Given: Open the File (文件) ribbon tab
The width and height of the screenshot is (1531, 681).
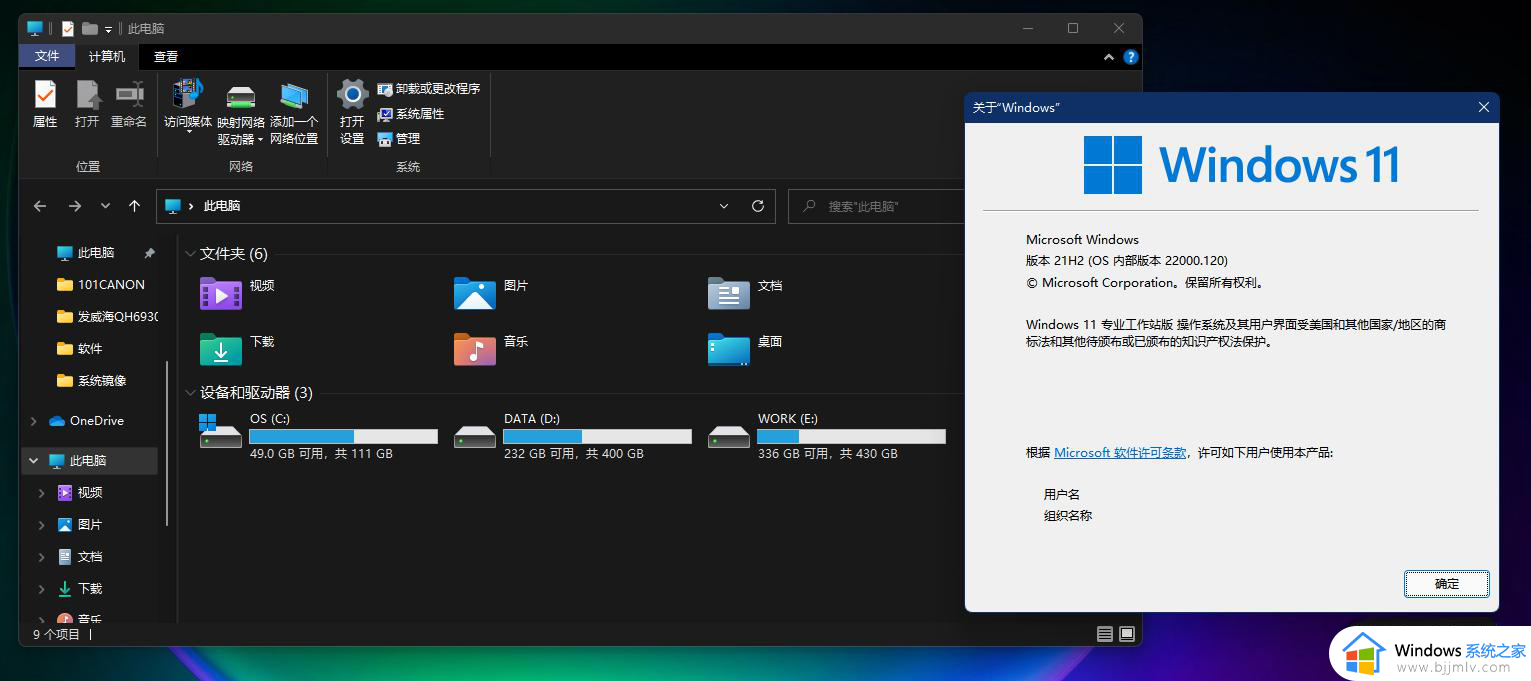Looking at the screenshot, I should [x=47, y=57].
